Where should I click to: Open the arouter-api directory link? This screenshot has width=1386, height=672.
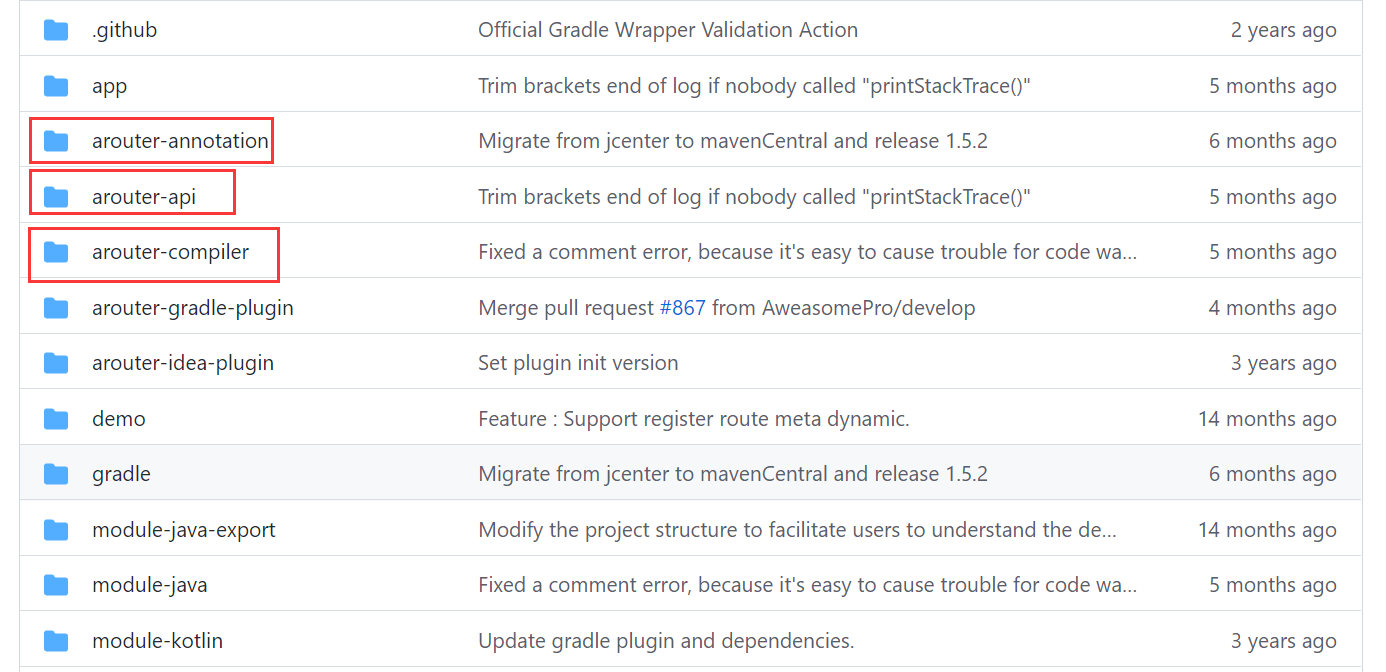click(144, 197)
